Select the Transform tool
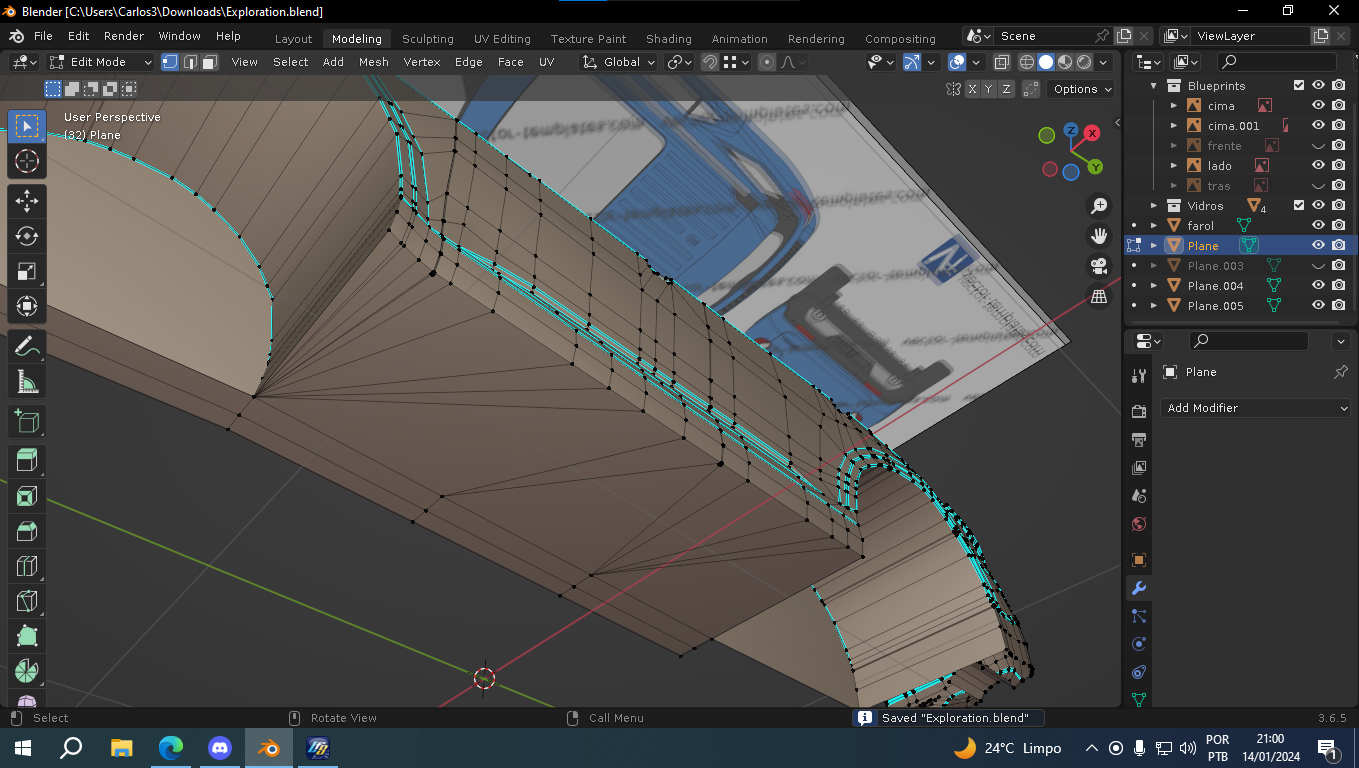This screenshot has width=1359, height=768. tap(27, 306)
